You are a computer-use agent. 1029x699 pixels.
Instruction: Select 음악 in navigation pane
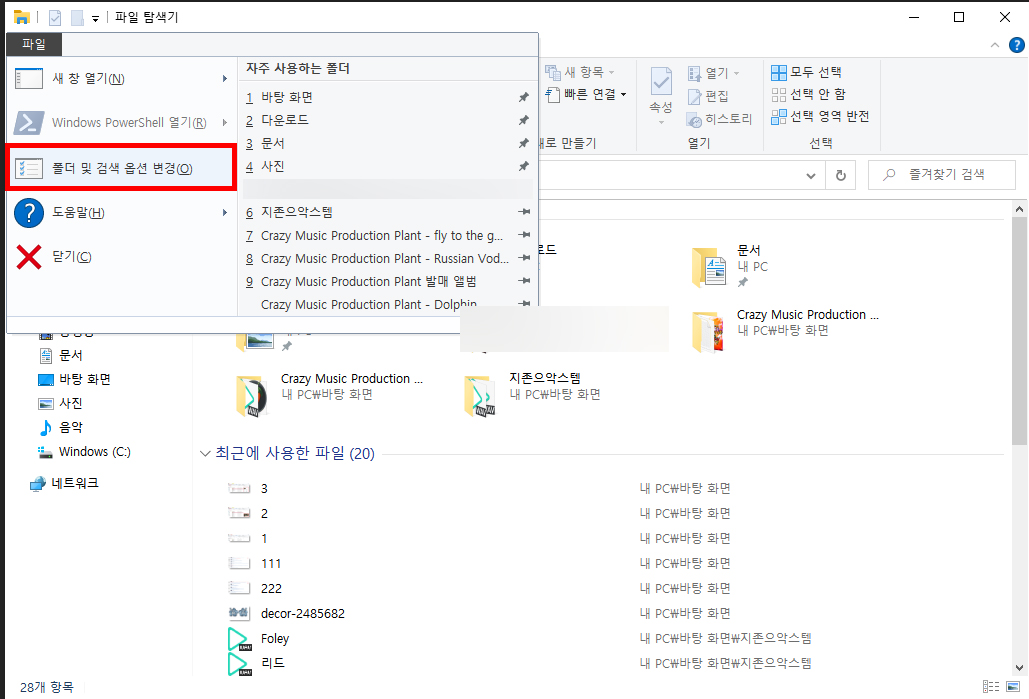pyautogui.click(x=61, y=428)
